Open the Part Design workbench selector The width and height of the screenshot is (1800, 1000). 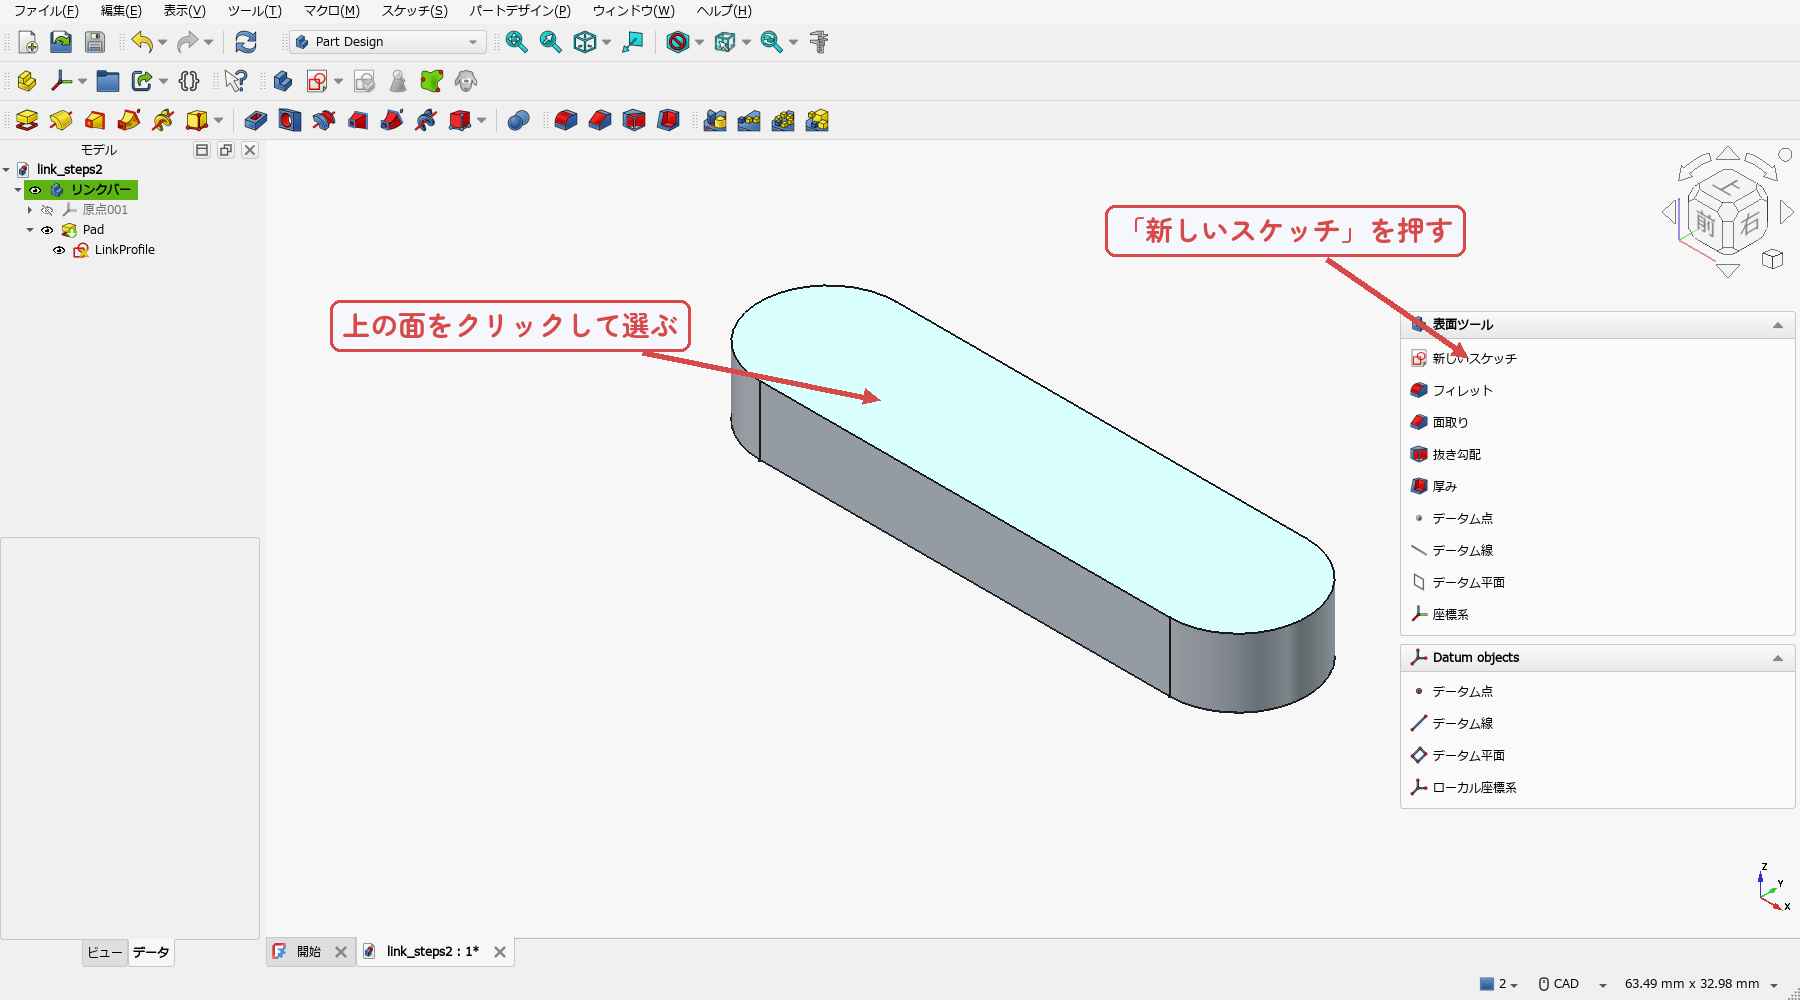[x=387, y=42]
